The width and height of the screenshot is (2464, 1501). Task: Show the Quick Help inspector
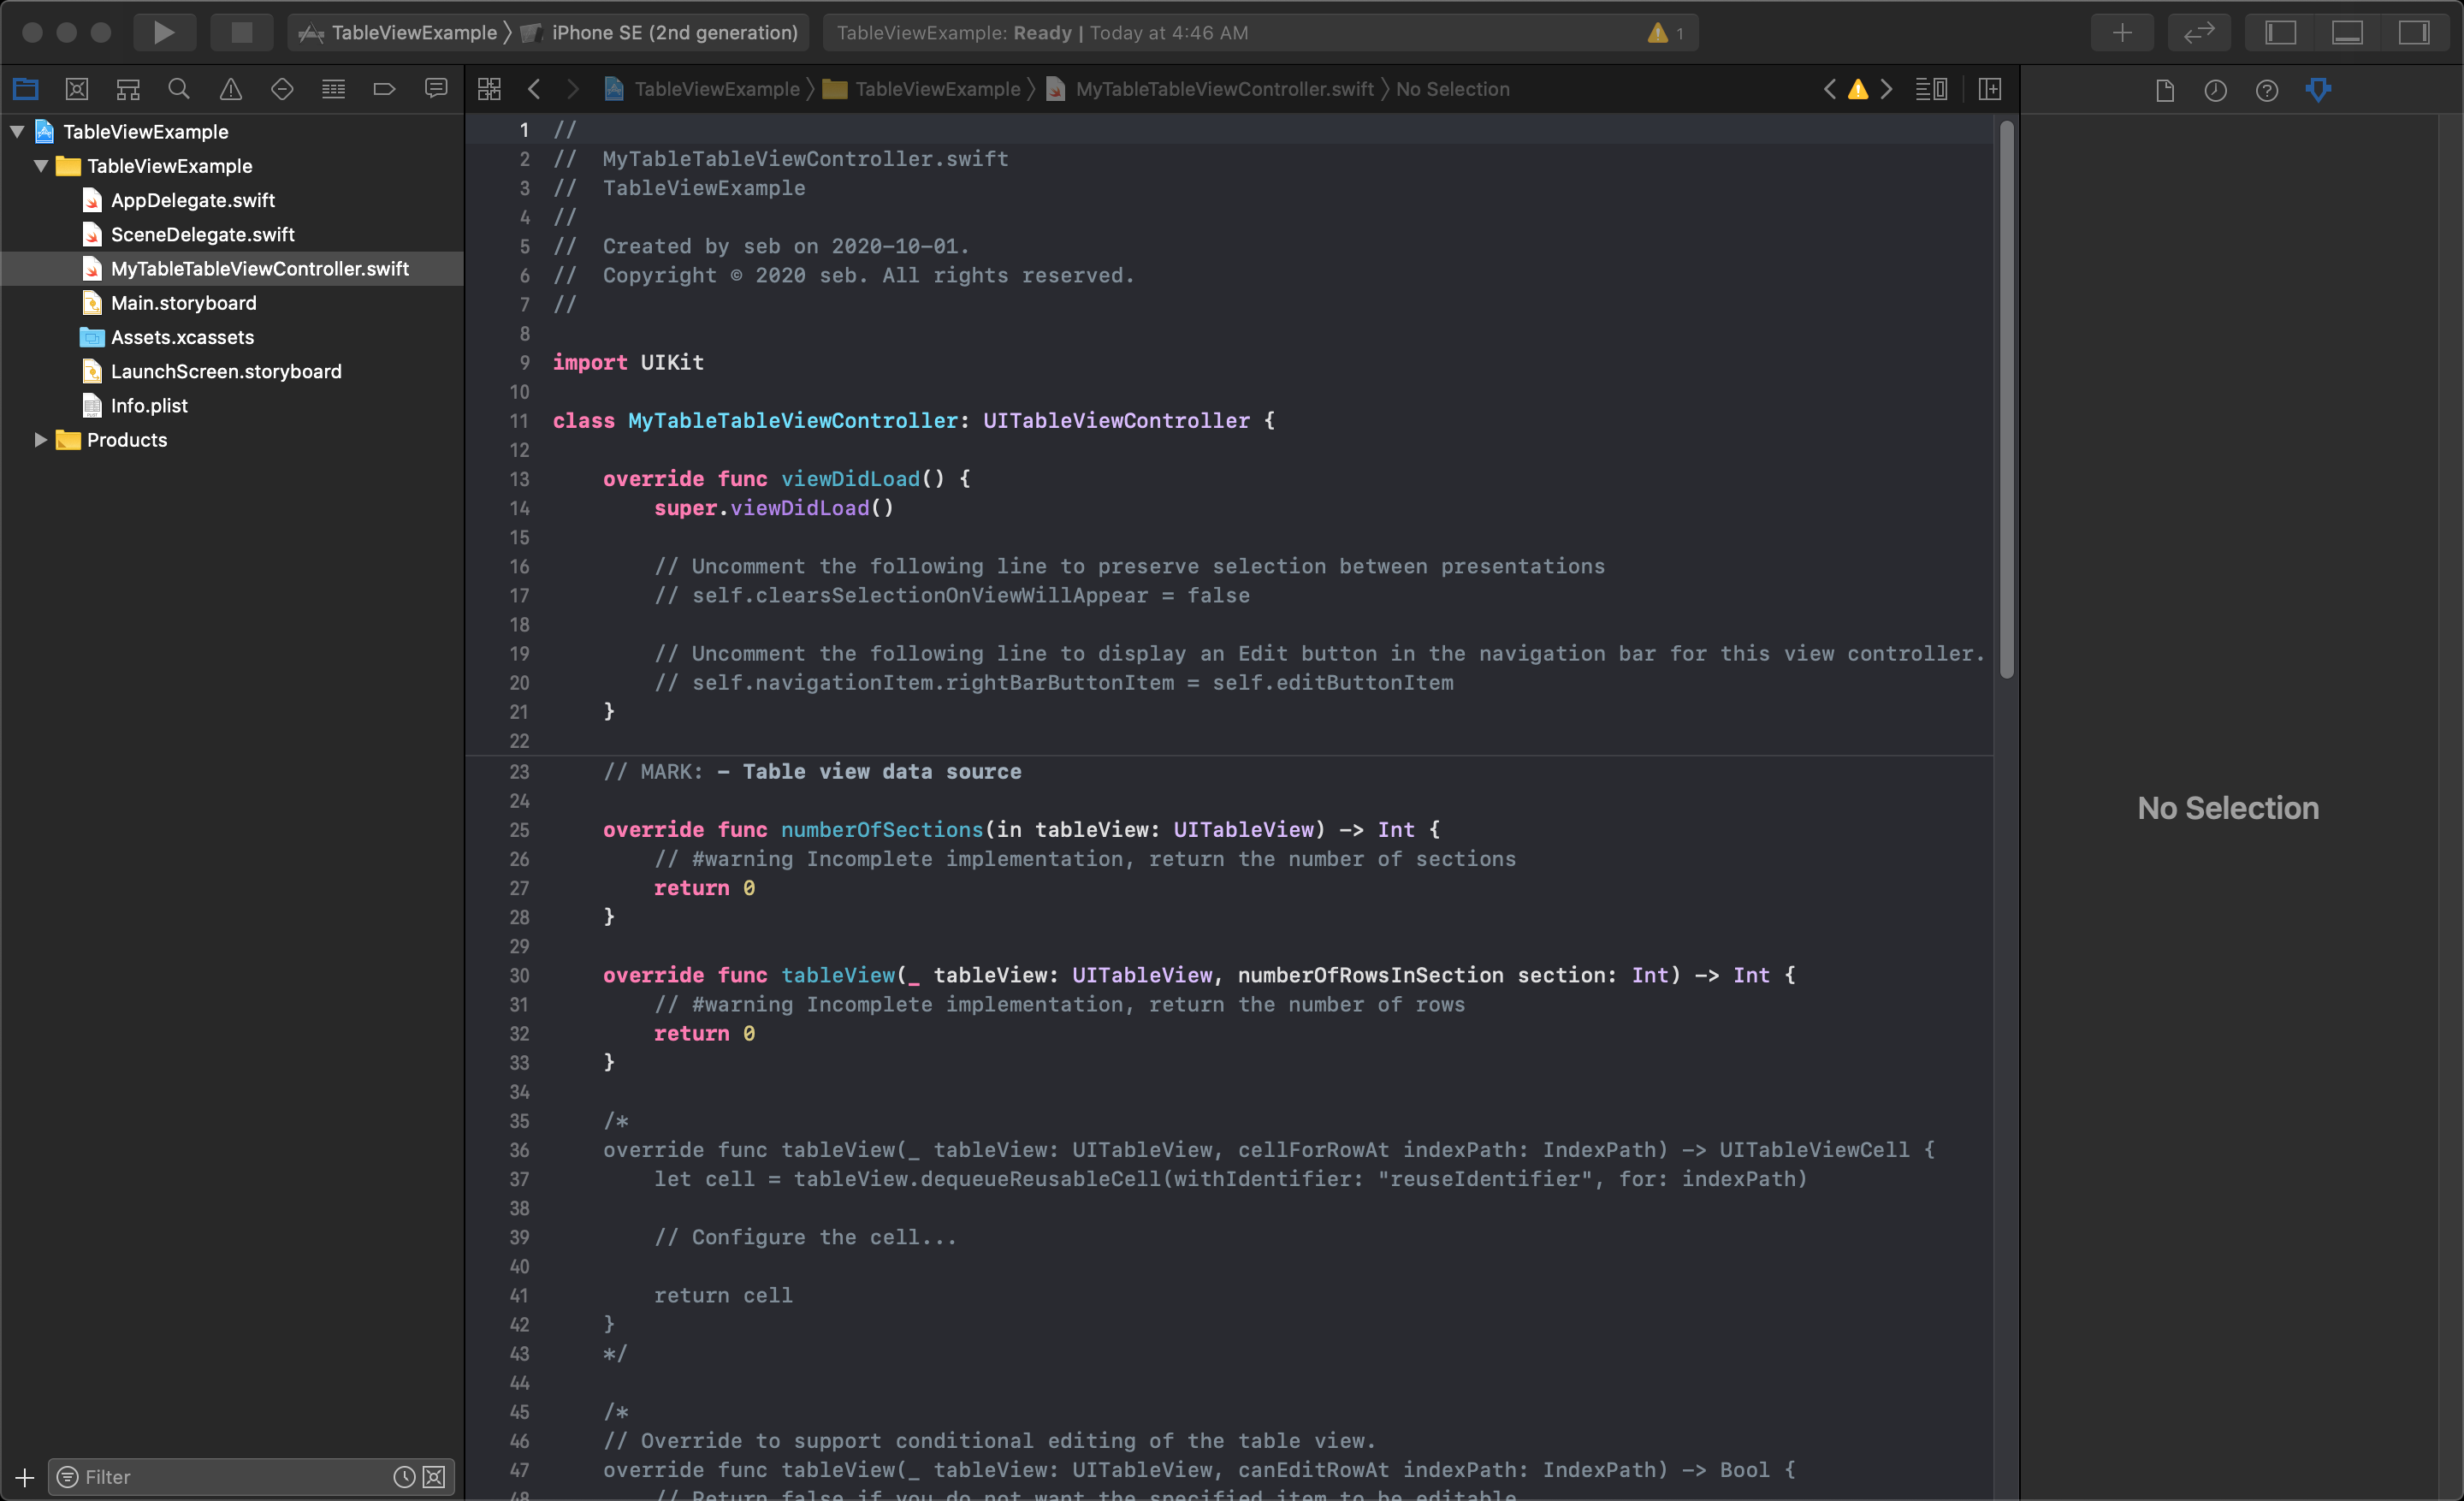pyautogui.click(x=2267, y=90)
